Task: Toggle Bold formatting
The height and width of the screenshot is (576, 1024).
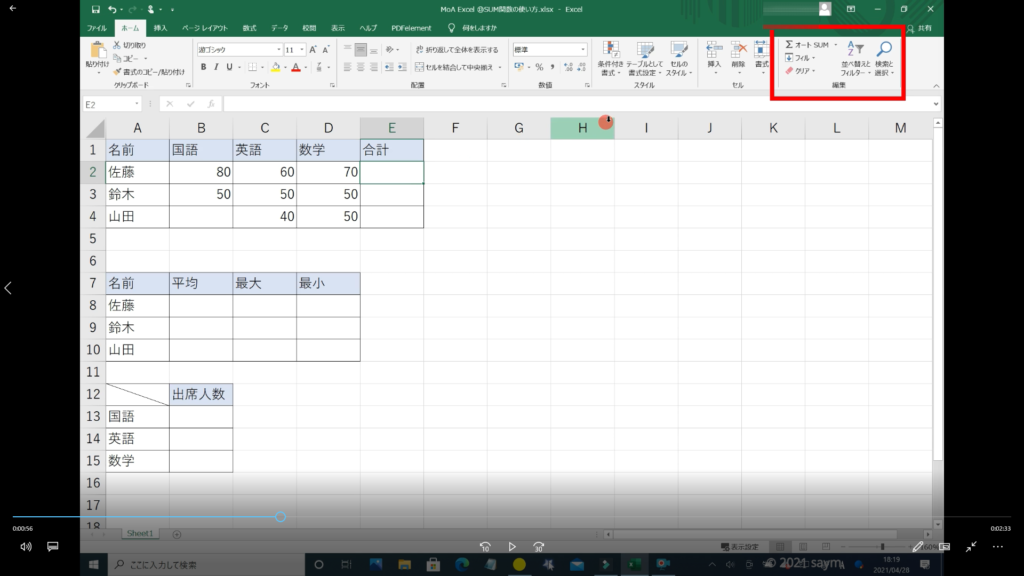Action: (203, 67)
